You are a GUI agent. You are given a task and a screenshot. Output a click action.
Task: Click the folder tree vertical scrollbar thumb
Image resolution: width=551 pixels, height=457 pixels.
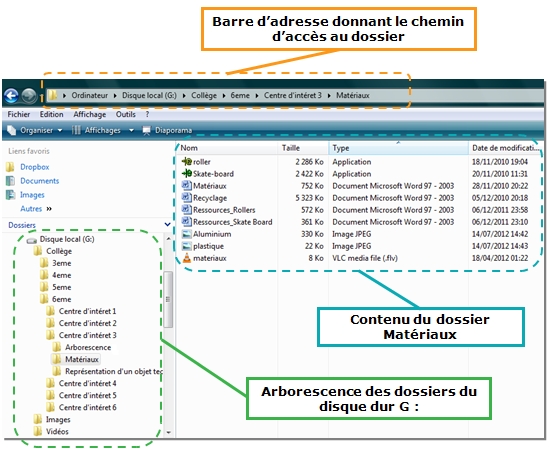point(168,299)
